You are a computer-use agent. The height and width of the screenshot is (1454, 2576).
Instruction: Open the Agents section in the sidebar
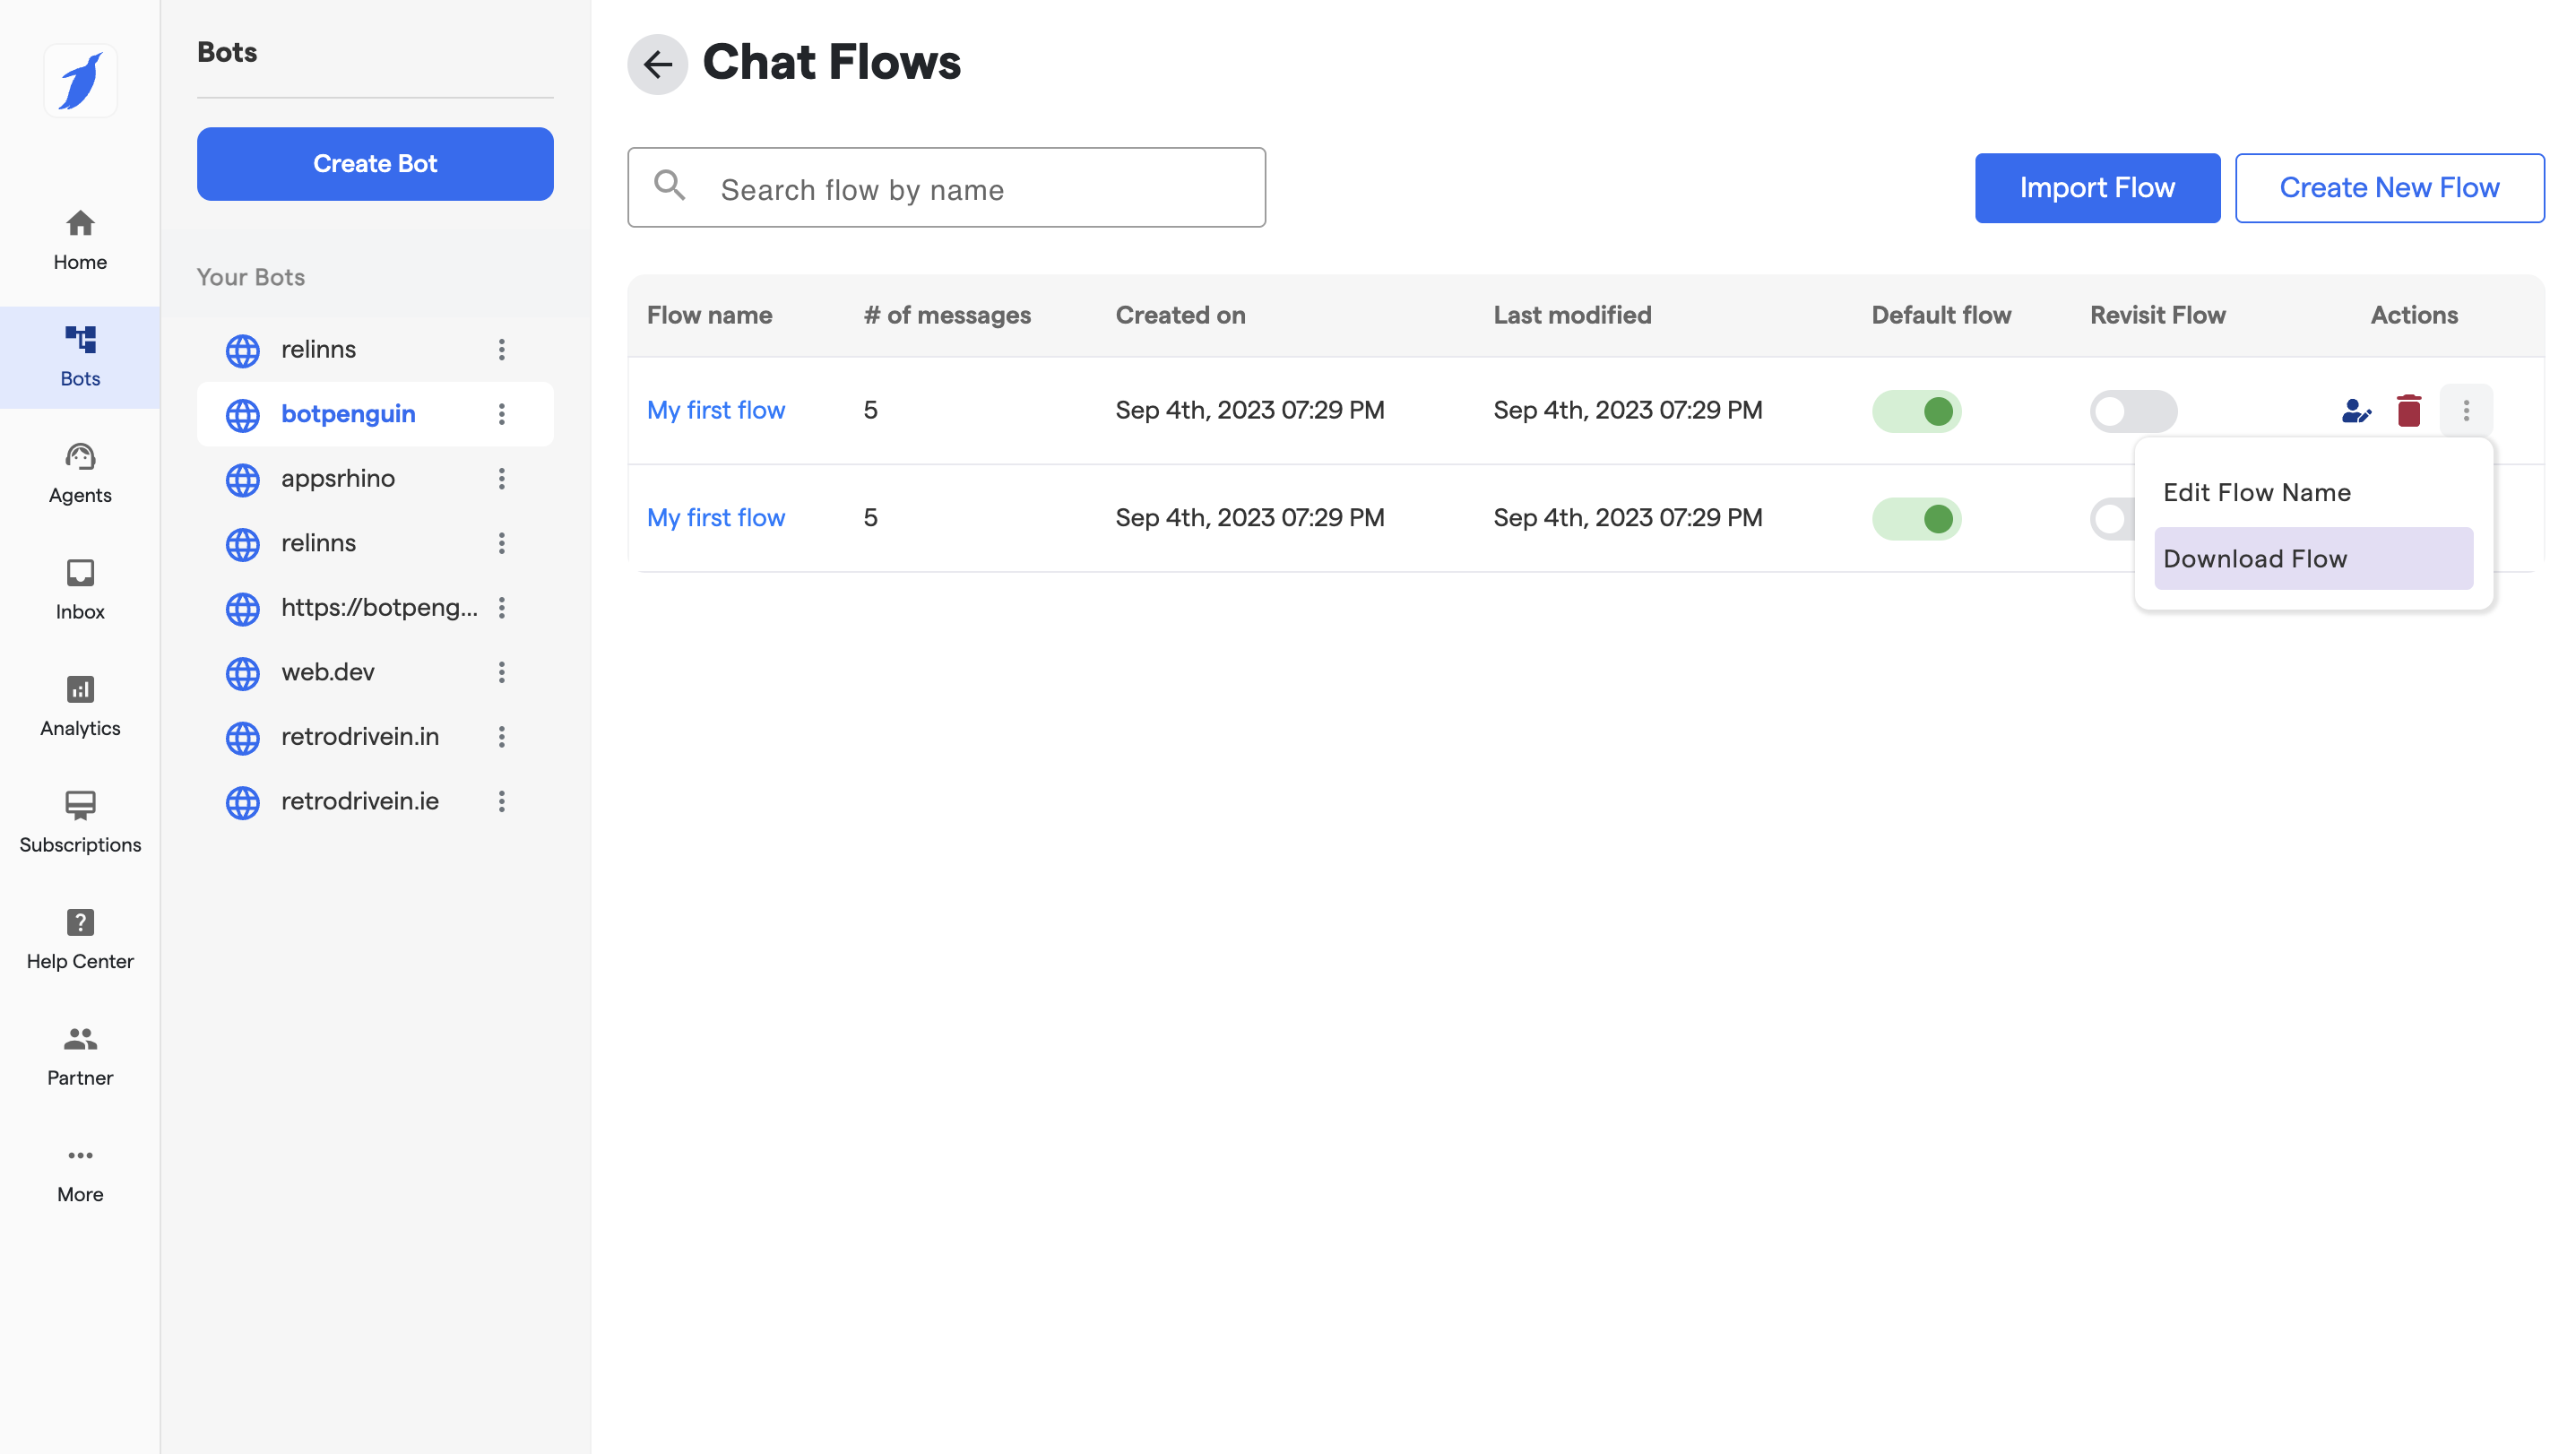(80, 473)
